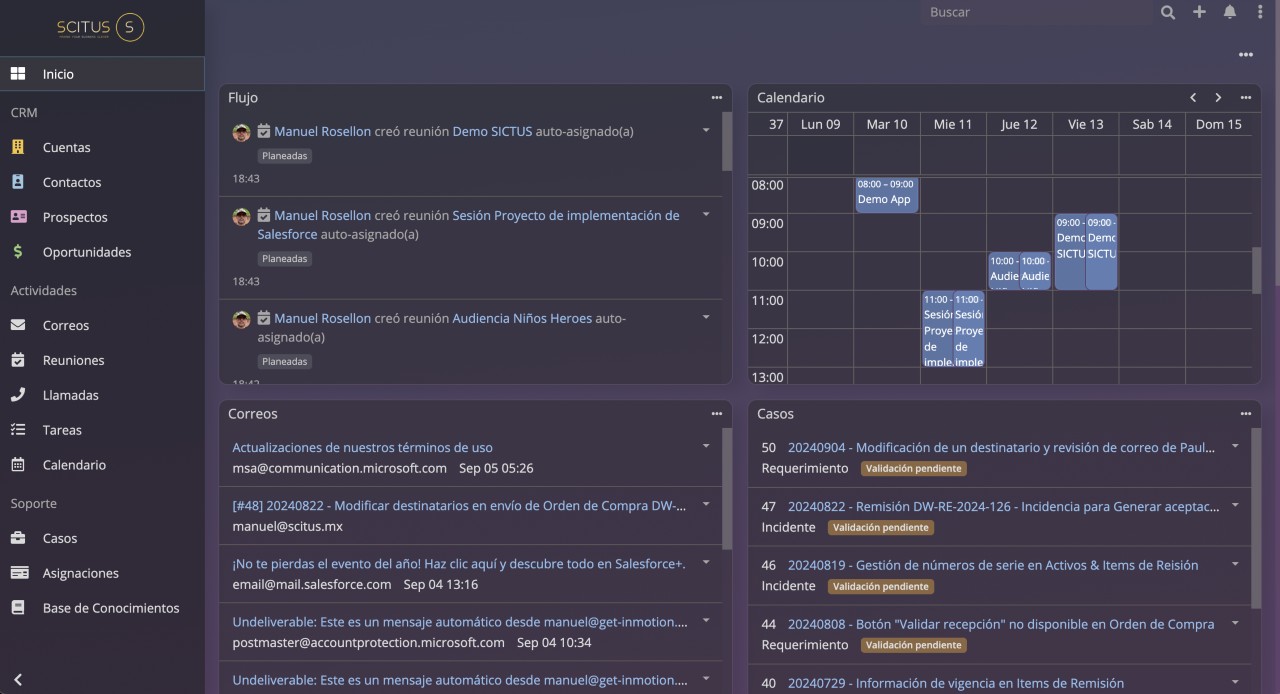Open the vertical three-dot user menu
Screen dimensions: 1280x694
(1260, 12)
